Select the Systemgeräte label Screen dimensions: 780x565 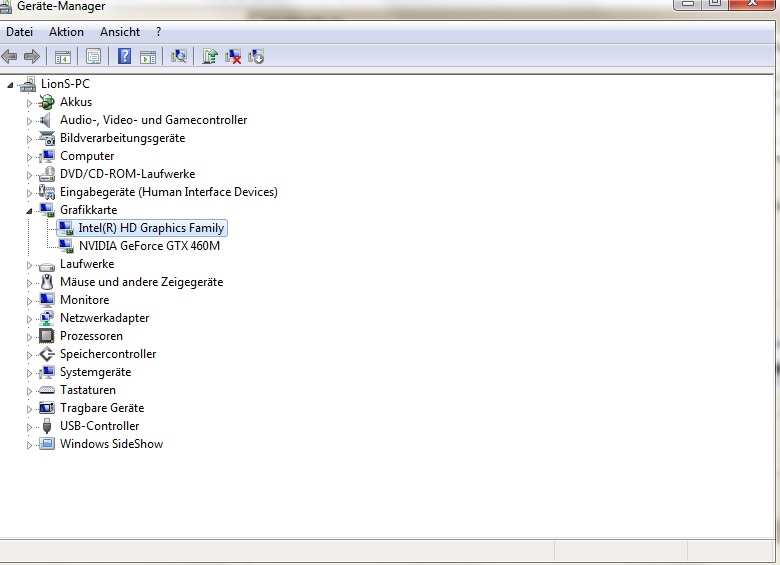96,372
